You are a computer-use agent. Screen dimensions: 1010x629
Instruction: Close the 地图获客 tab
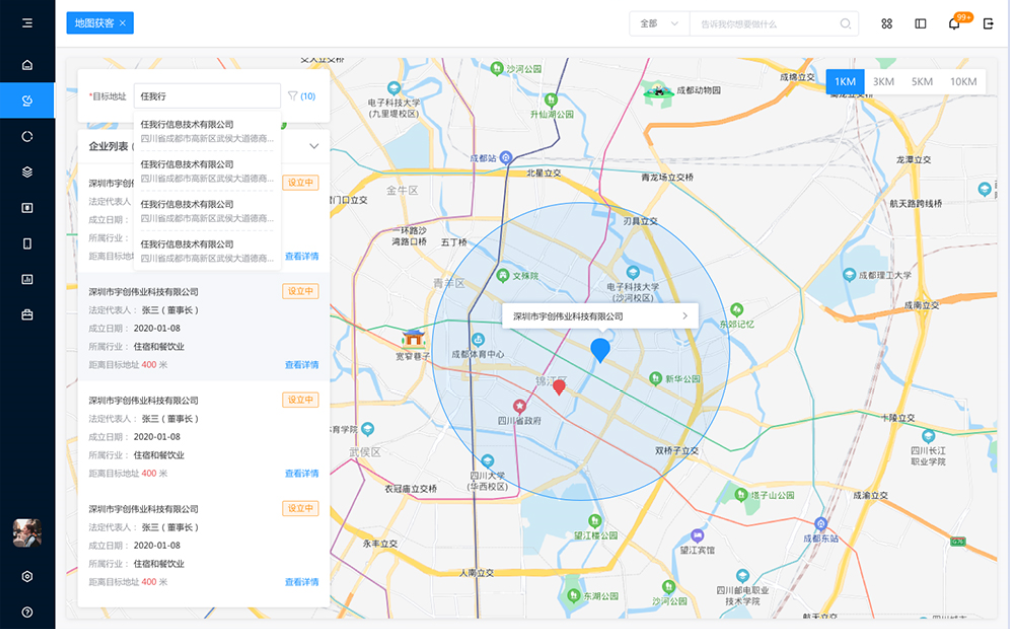tap(122, 23)
